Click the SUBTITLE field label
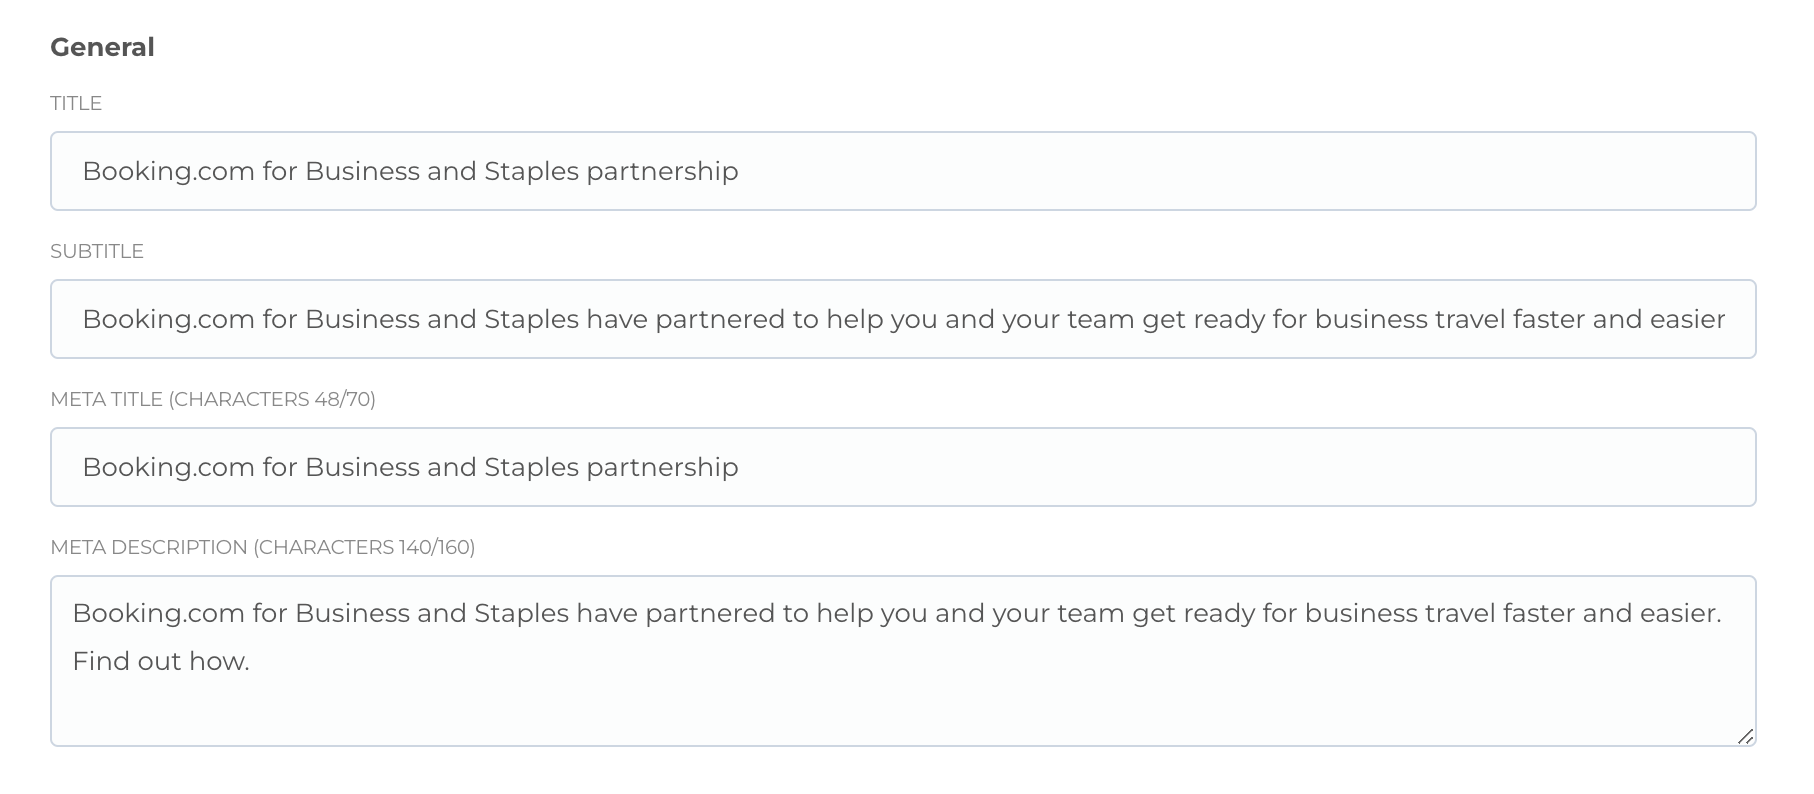 (97, 251)
